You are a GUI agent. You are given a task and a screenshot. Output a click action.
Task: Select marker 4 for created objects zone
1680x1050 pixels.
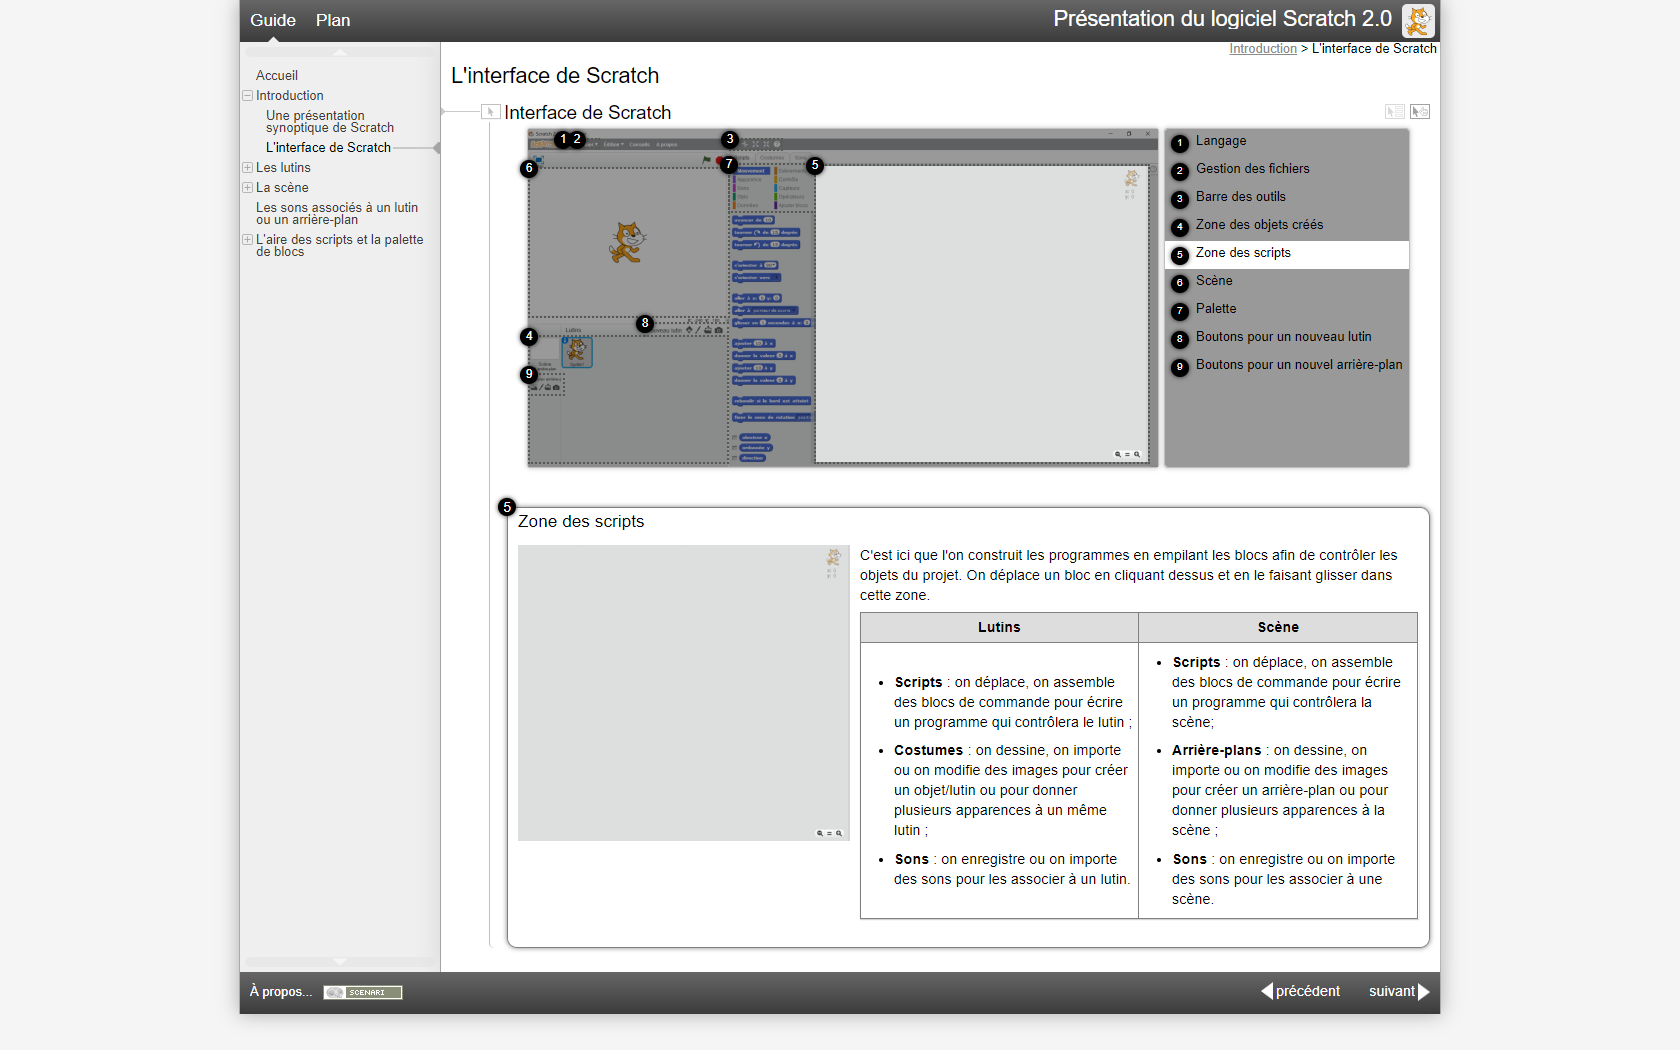point(529,337)
